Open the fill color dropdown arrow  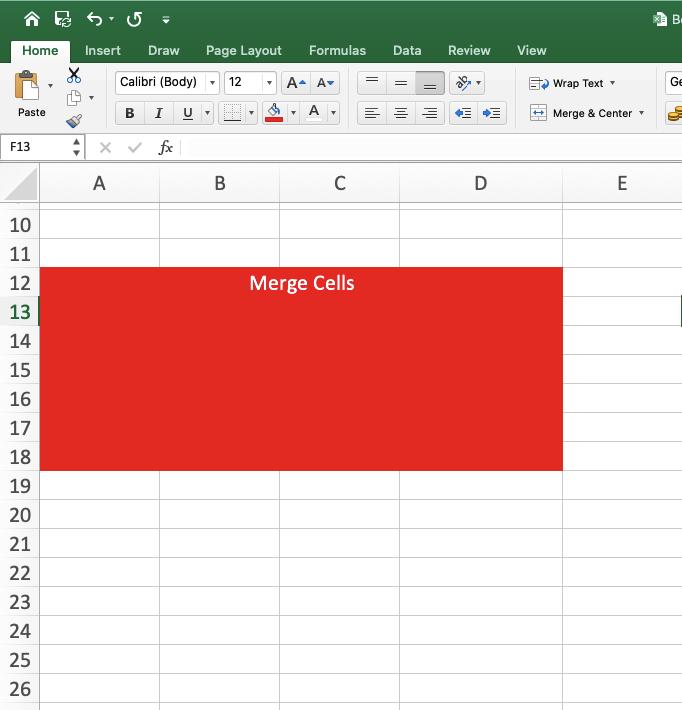[293, 113]
